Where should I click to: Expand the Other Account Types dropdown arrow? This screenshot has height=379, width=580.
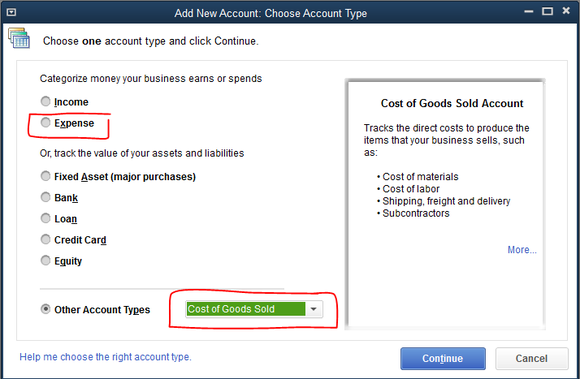click(314, 309)
